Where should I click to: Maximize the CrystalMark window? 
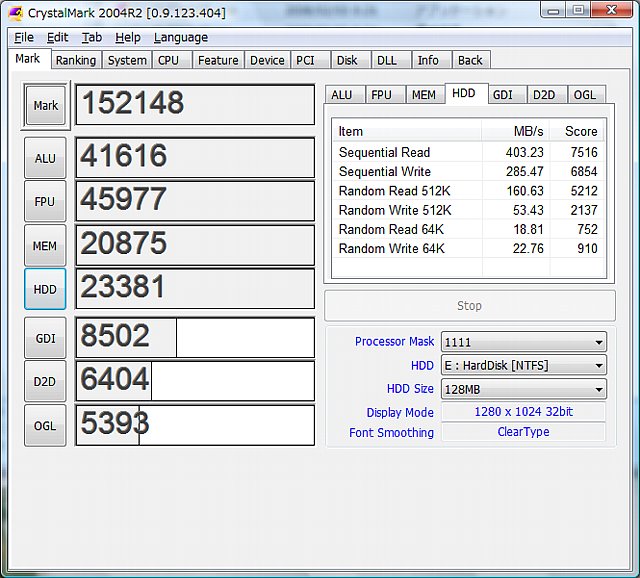(x=578, y=10)
